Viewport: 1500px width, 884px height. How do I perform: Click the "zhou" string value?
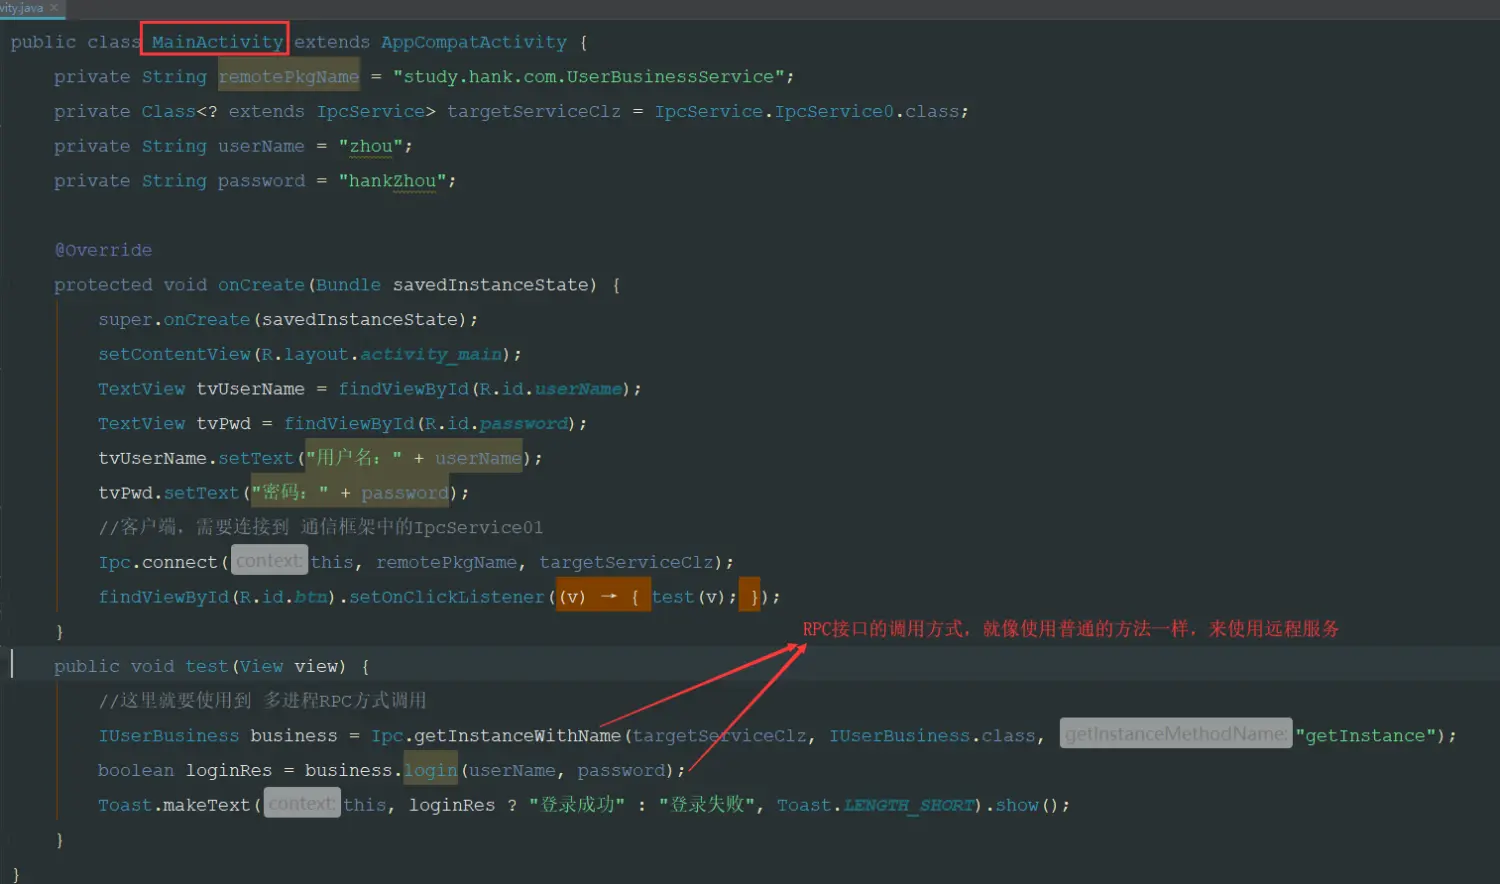coord(370,146)
